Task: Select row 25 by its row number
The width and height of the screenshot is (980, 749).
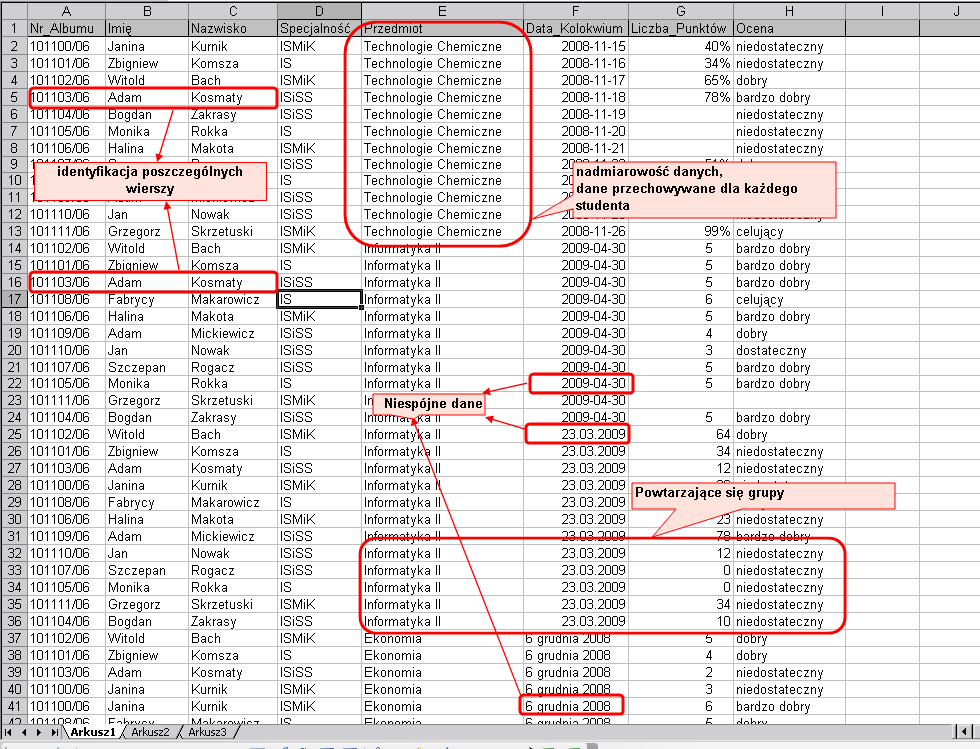Action: pyautogui.click(x=14, y=435)
